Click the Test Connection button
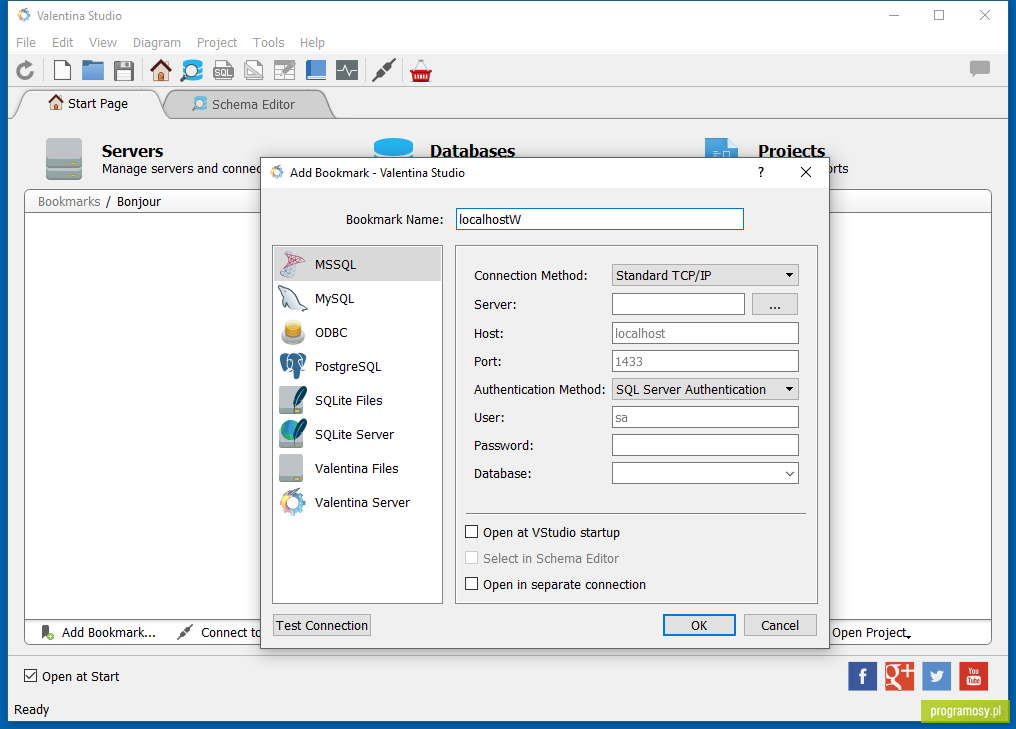This screenshot has height=729, width=1016. click(x=322, y=625)
